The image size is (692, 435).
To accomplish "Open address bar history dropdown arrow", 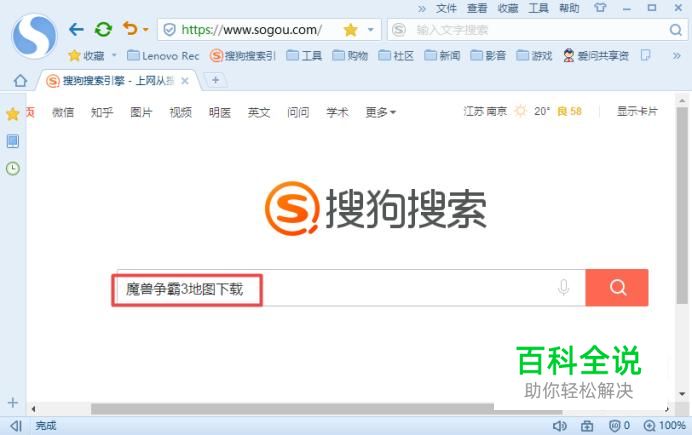I will click(371, 30).
